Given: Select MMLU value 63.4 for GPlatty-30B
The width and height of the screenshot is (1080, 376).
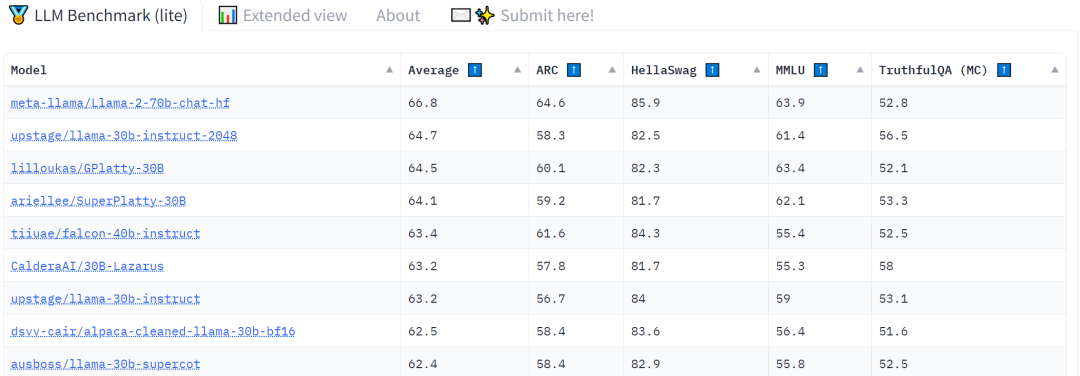Looking at the screenshot, I should coord(790,168).
